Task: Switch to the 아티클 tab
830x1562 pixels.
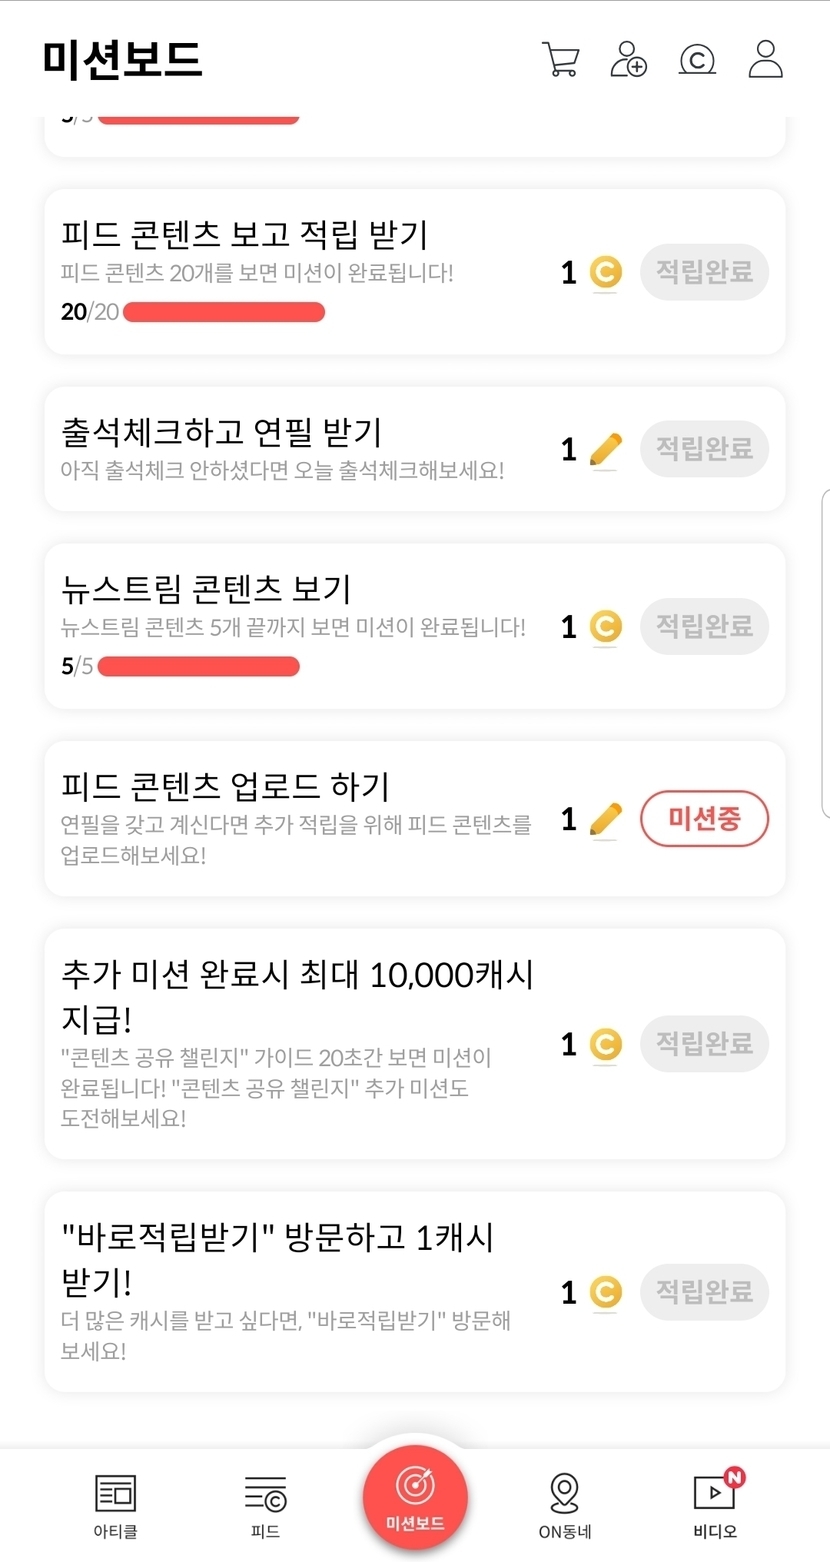Action: pyautogui.click(x=116, y=1505)
